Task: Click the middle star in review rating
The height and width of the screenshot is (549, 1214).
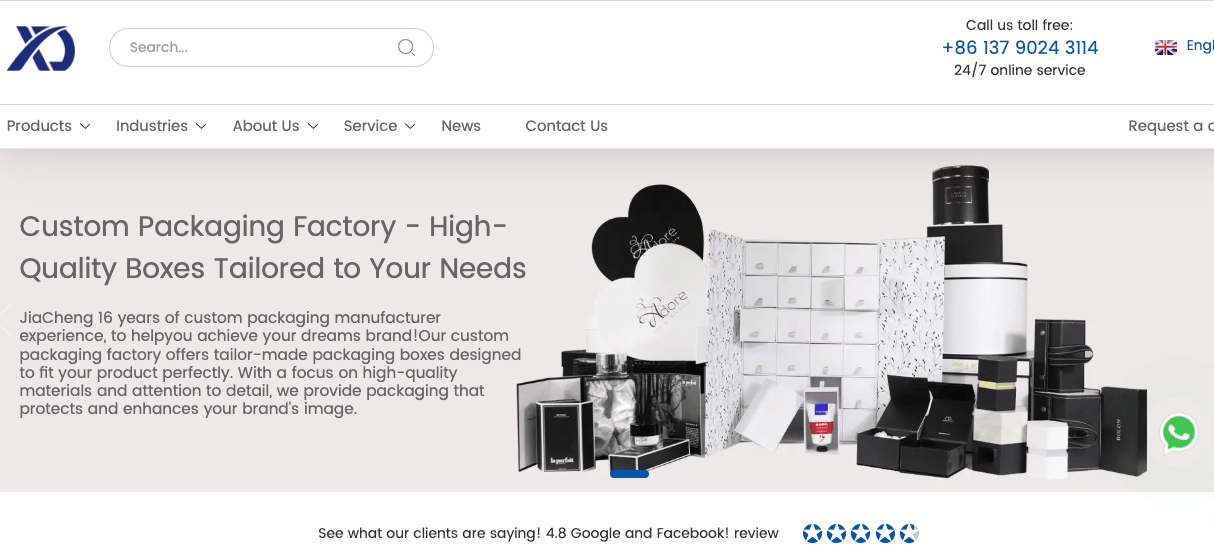Action: [x=860, y=534]
